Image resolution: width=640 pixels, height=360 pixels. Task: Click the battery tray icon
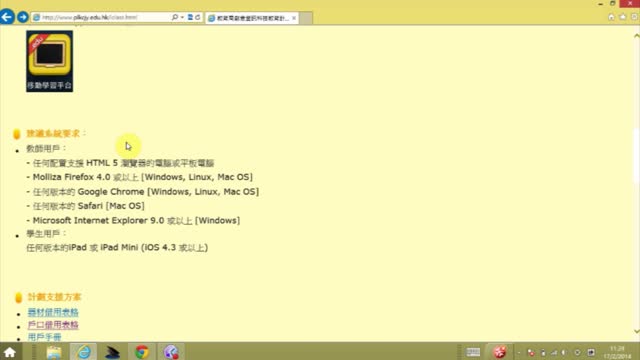coord(543,352)
